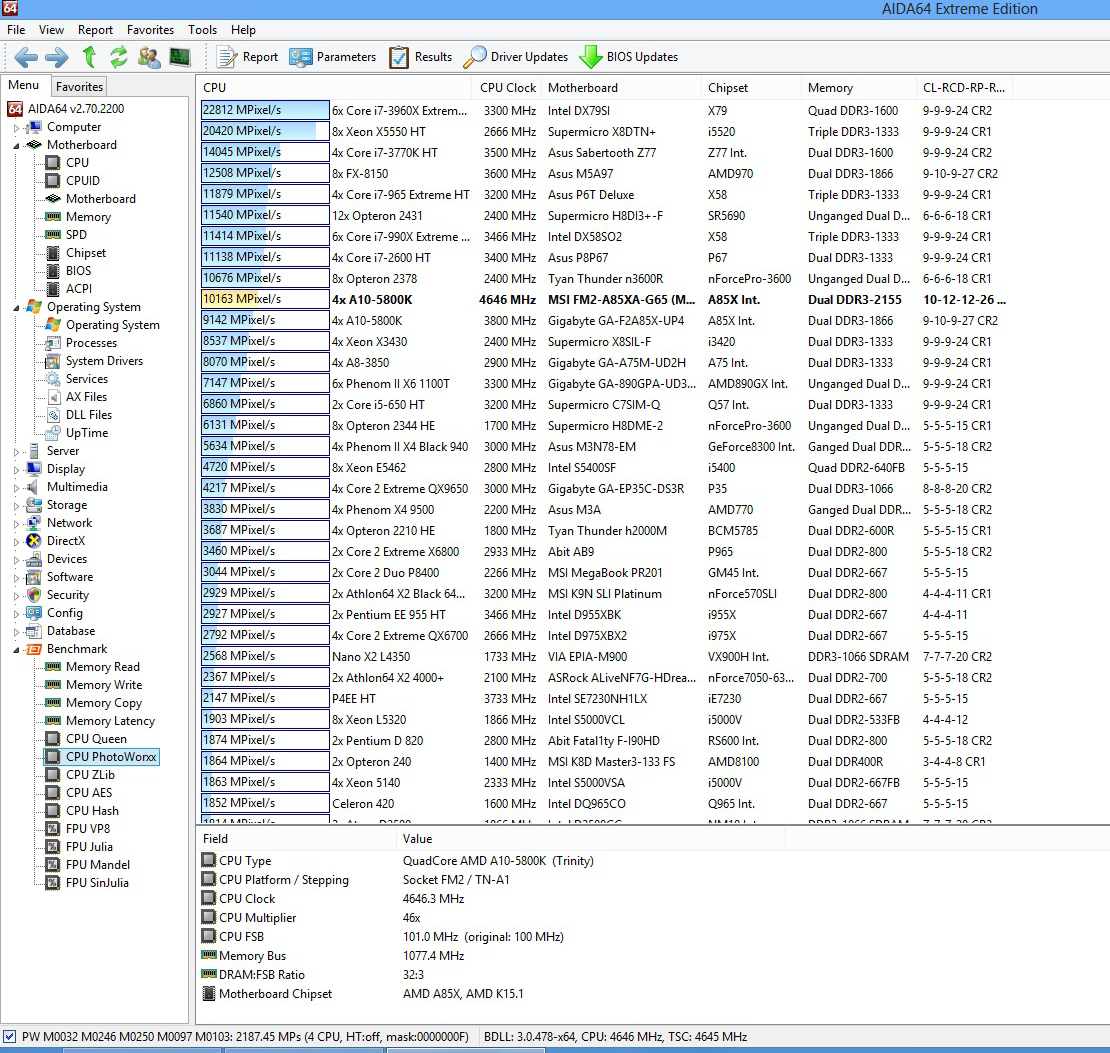Open the System Drivers item
Image resolution: width=1110 pixels, height=1053 pixels.
pyautogui.click(x=104, y=360)
